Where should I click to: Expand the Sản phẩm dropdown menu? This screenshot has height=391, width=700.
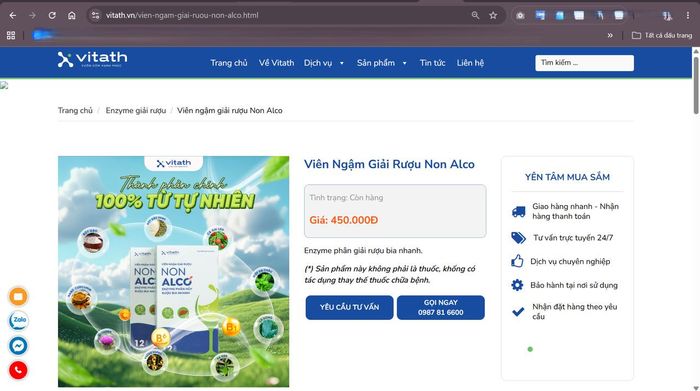(382, 63)
